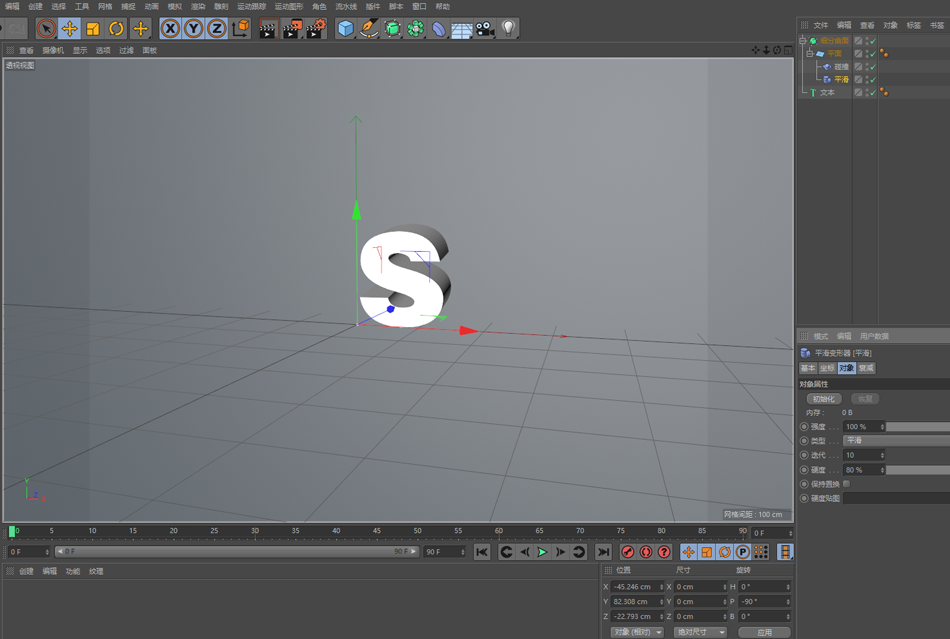The width and height of the screenshot is (950, 639).
Task: Toggle the green checkmark for 平滑 object
Action: (x=873, y=80)
